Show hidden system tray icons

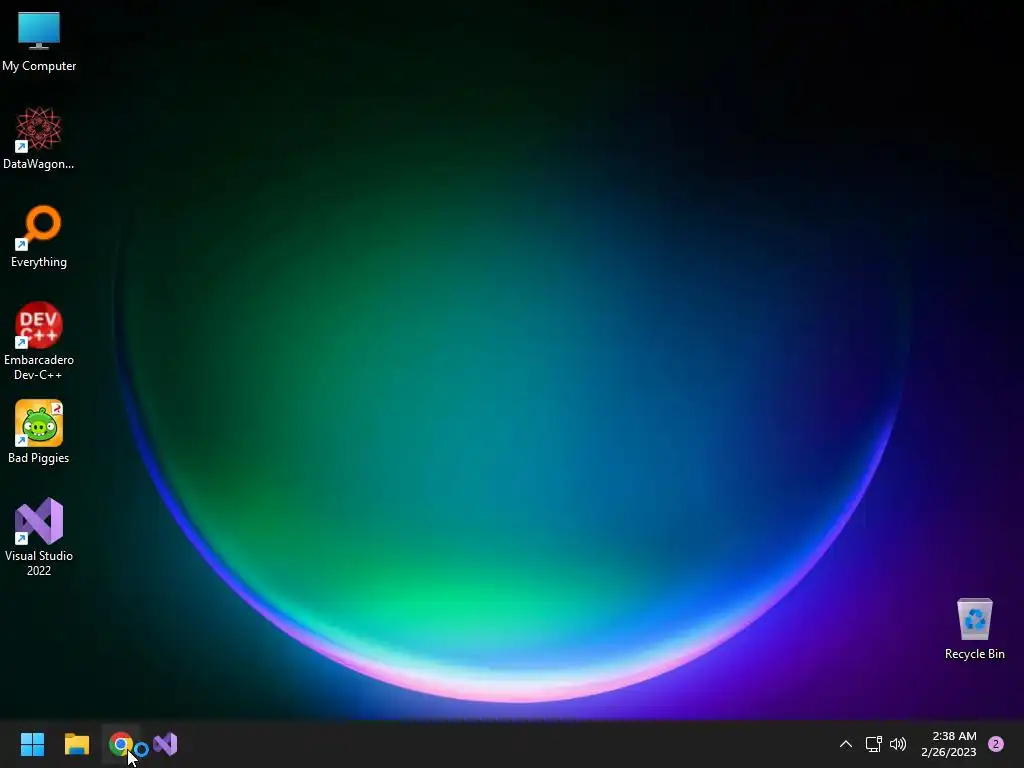846,744
